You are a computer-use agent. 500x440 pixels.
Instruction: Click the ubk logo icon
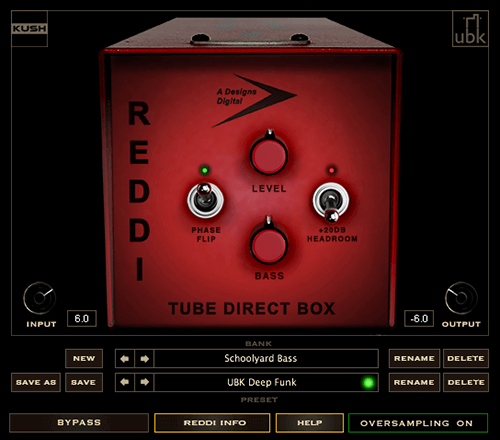pyautogui.click(x=470, y=29)
